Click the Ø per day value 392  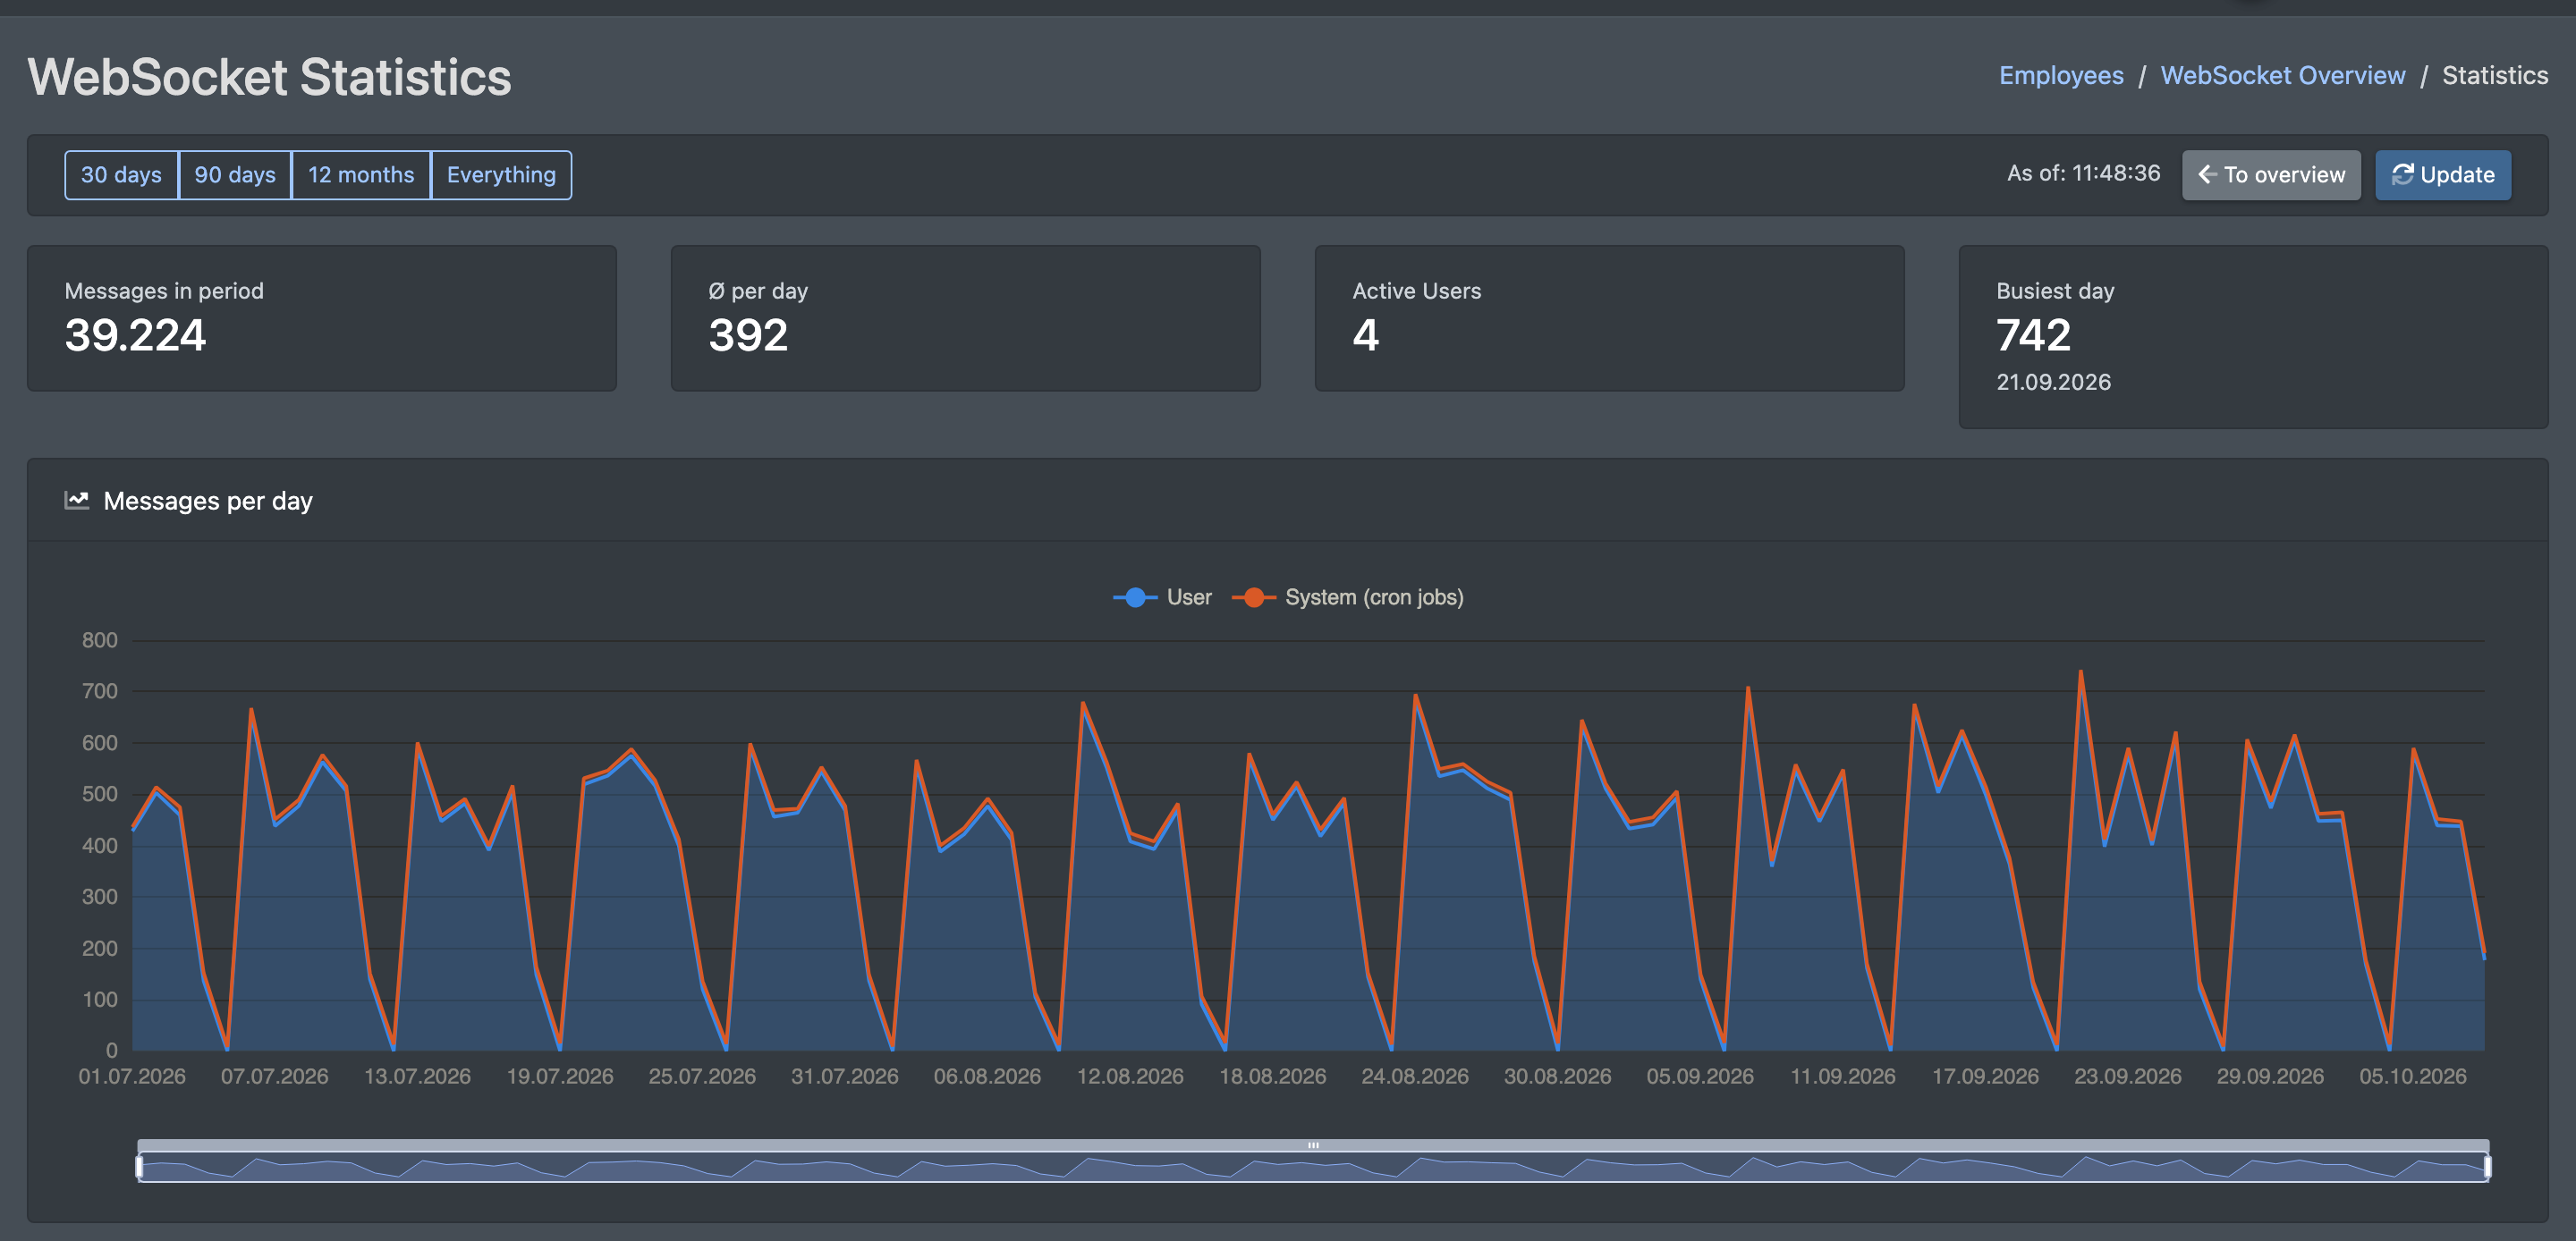pos(748,335)
